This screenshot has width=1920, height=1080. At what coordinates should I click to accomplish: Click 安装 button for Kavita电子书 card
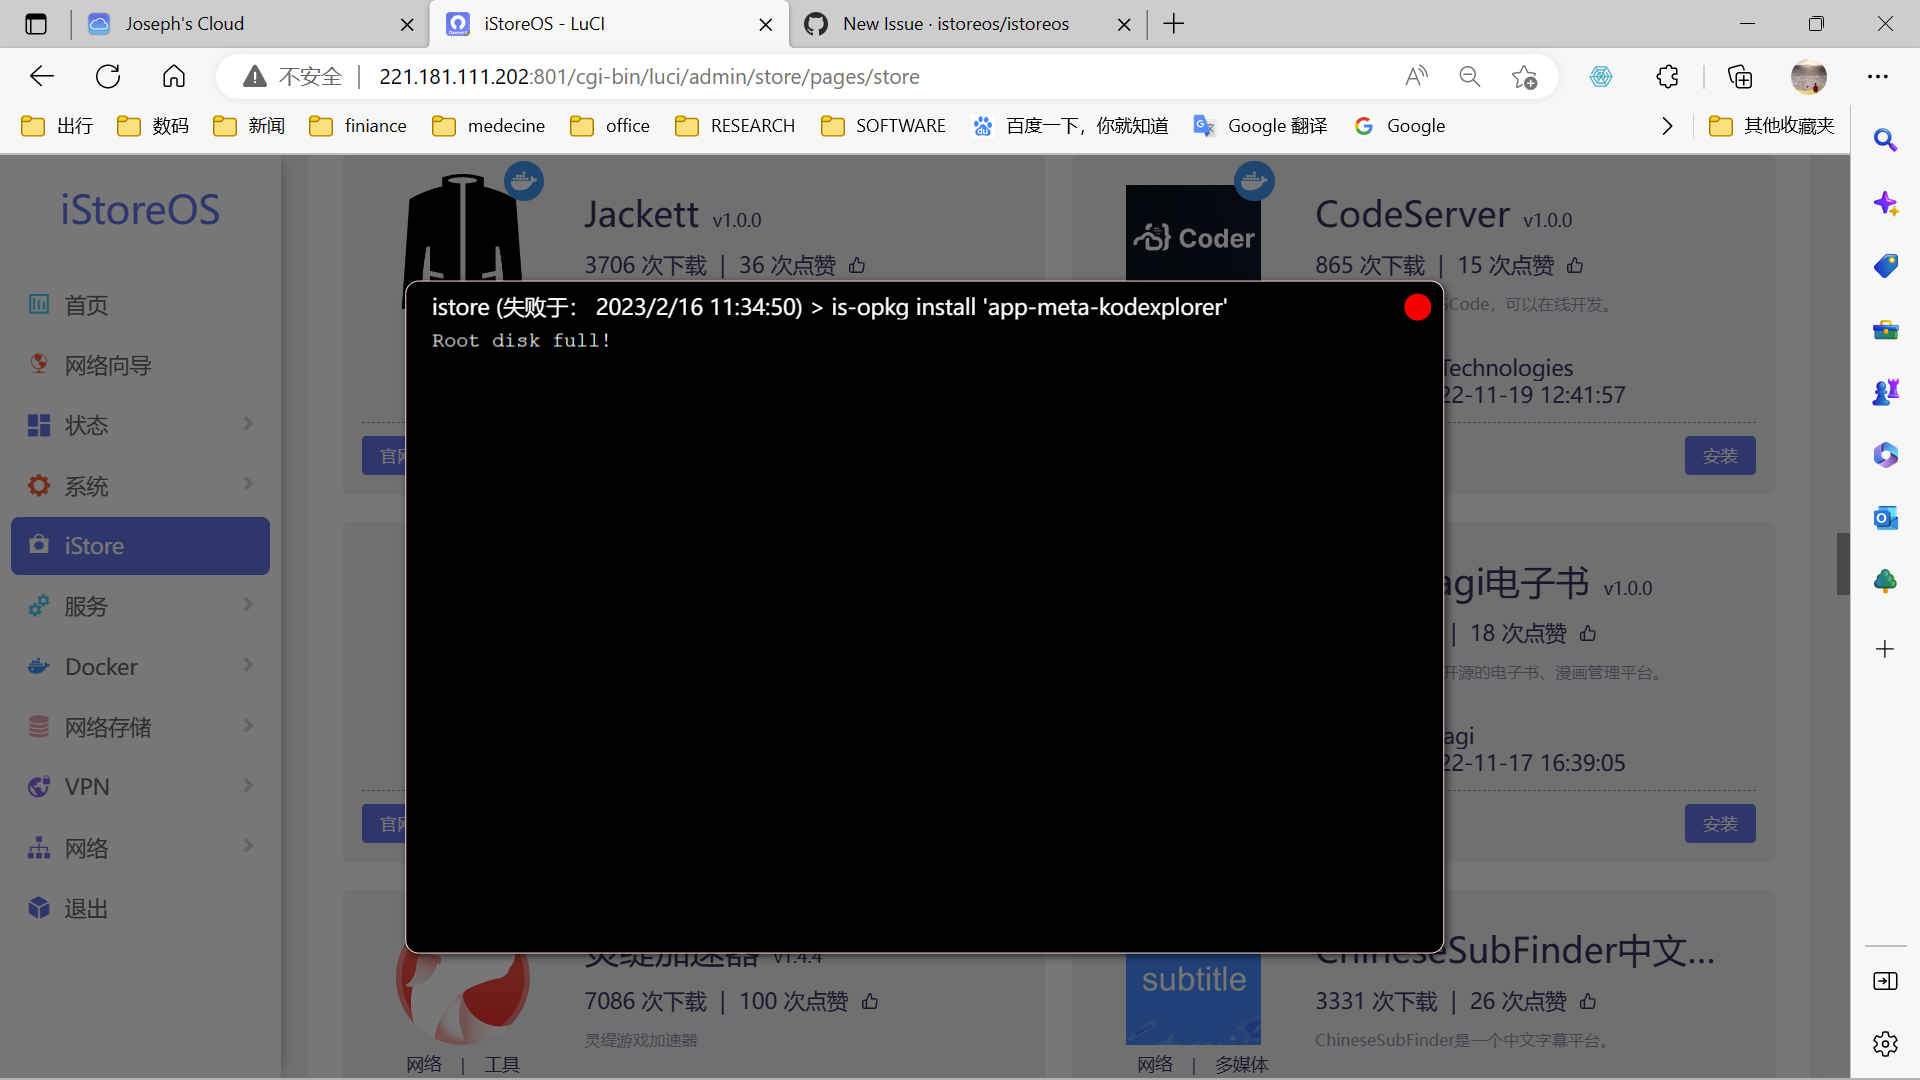pyautogui.click(x=1719, y=824)
